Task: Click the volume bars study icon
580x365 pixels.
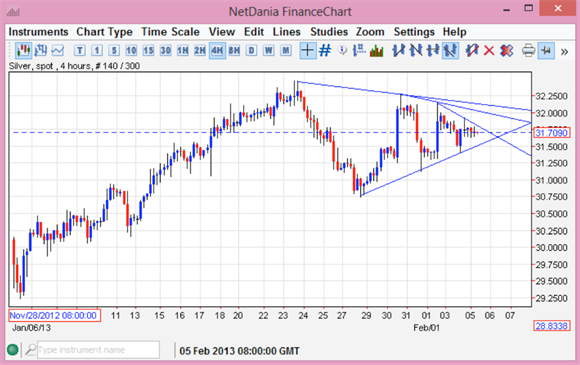Action: [x=377, y=50]
